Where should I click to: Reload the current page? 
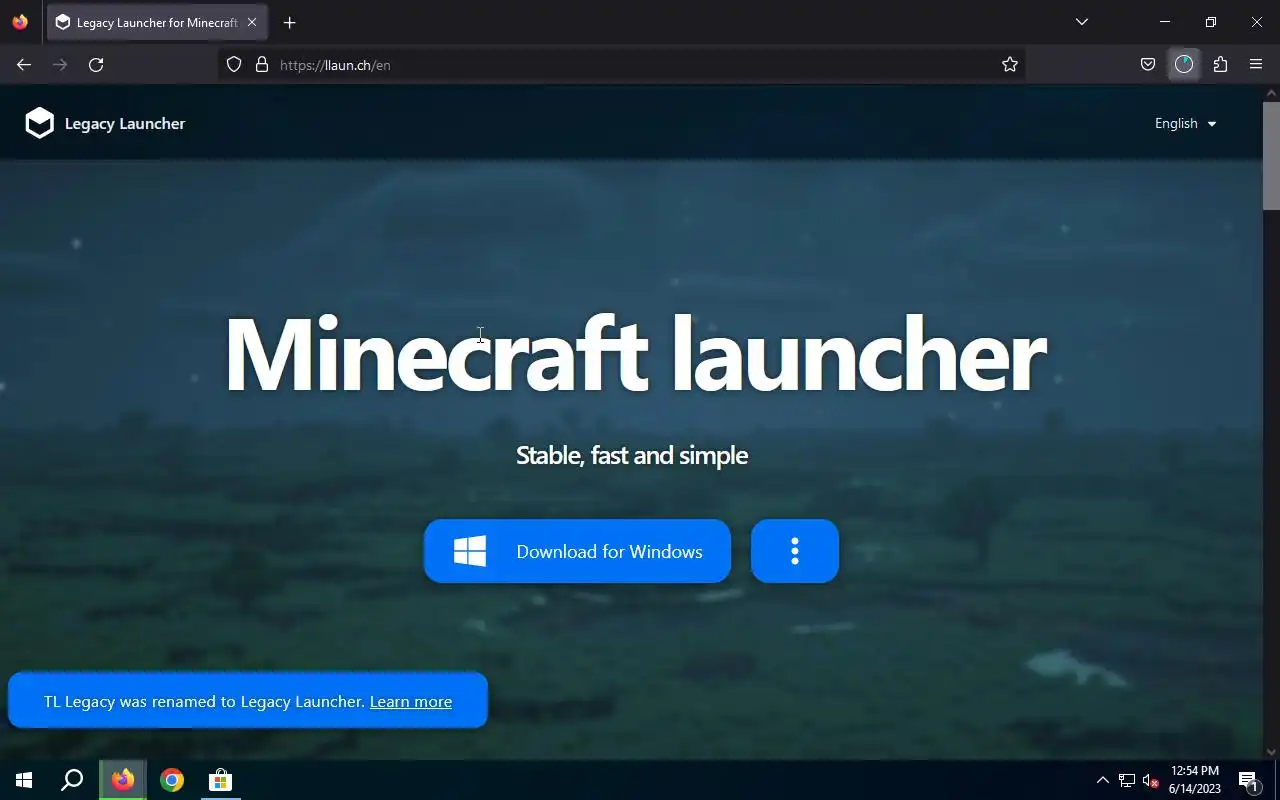(x=96, y=65)
